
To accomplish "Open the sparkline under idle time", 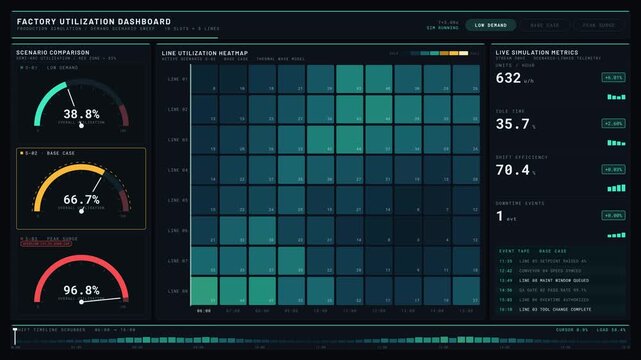I will point(616,143).
